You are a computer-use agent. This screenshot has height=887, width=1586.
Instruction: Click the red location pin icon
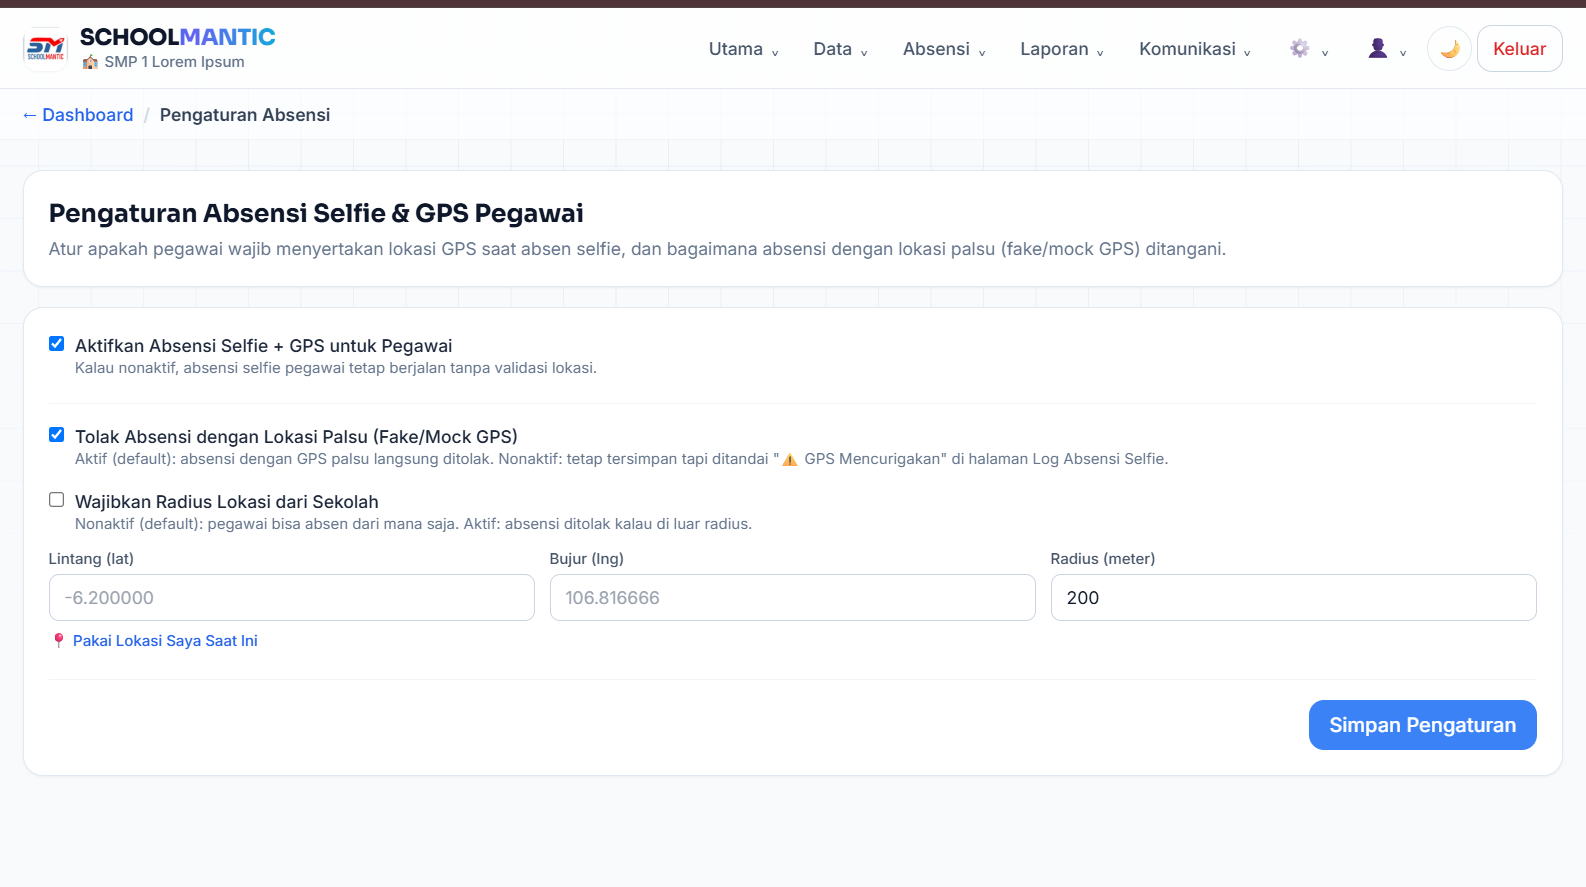59,641
